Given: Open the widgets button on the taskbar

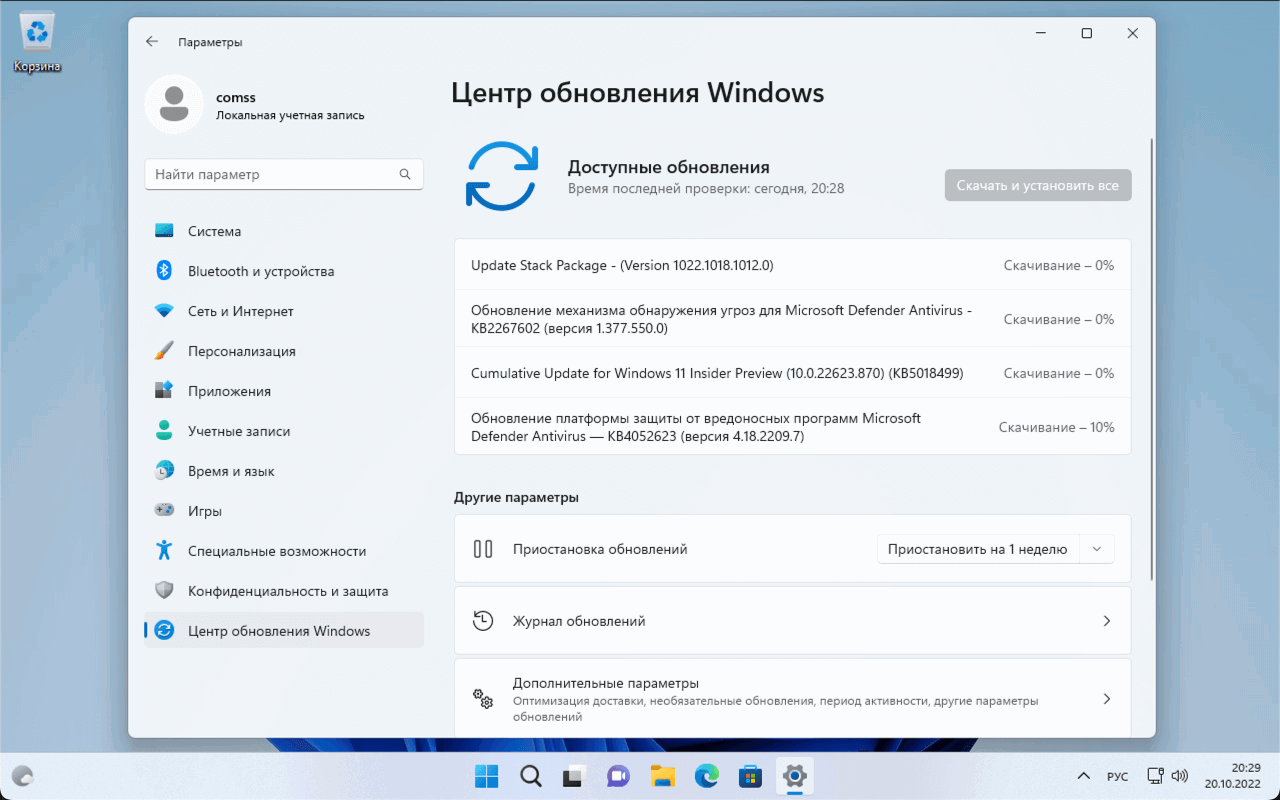Looking at the screenshot, I should point(23,776).
